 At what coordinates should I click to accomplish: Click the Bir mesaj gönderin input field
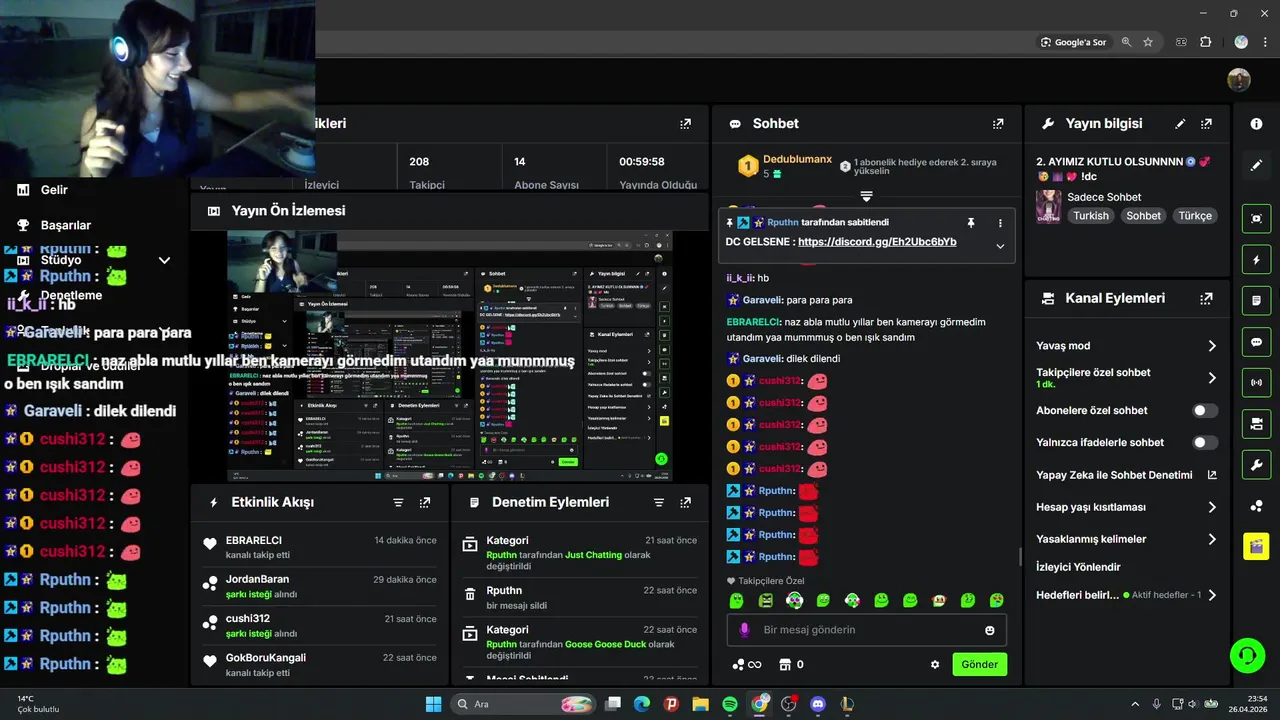(x=866, y=630)
